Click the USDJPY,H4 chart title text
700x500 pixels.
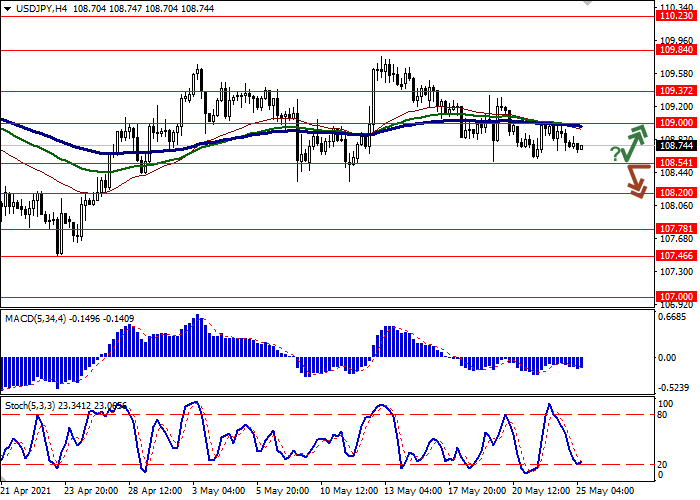pyautogui.click(x=41, y=8)
